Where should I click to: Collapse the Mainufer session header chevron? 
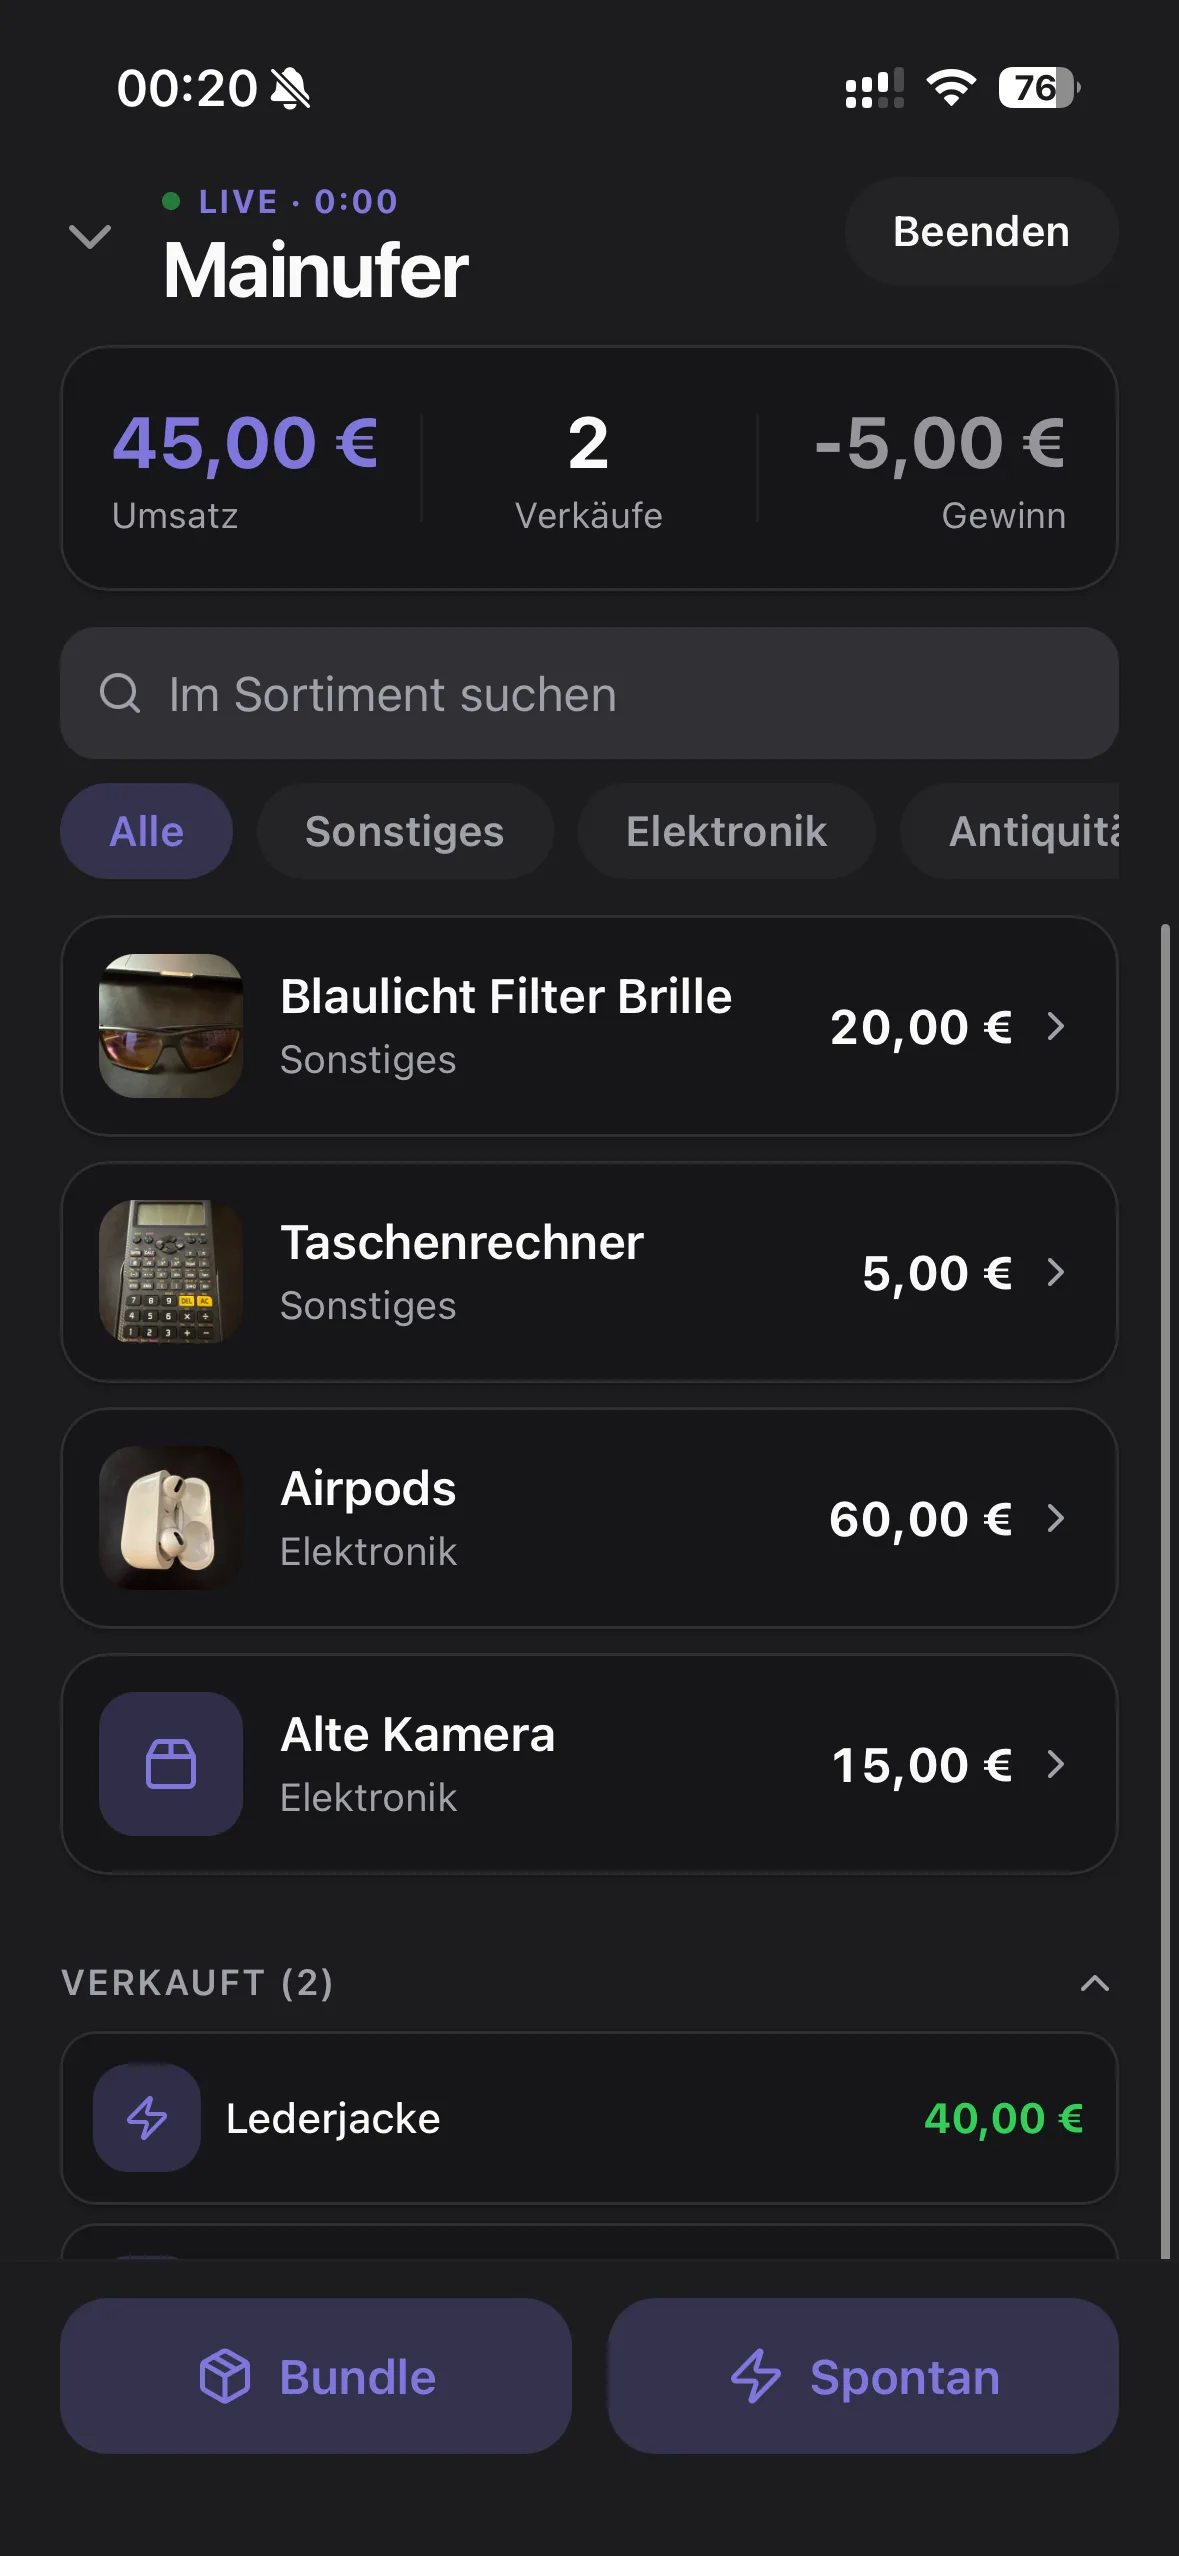tap(90, 237)
